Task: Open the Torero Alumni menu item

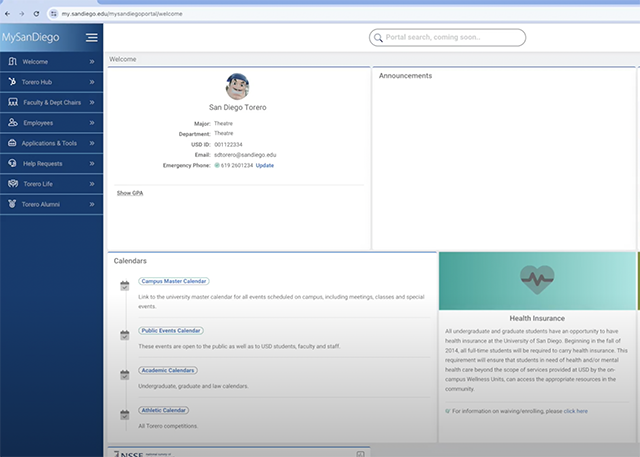Action: click(x=51, y=204)
